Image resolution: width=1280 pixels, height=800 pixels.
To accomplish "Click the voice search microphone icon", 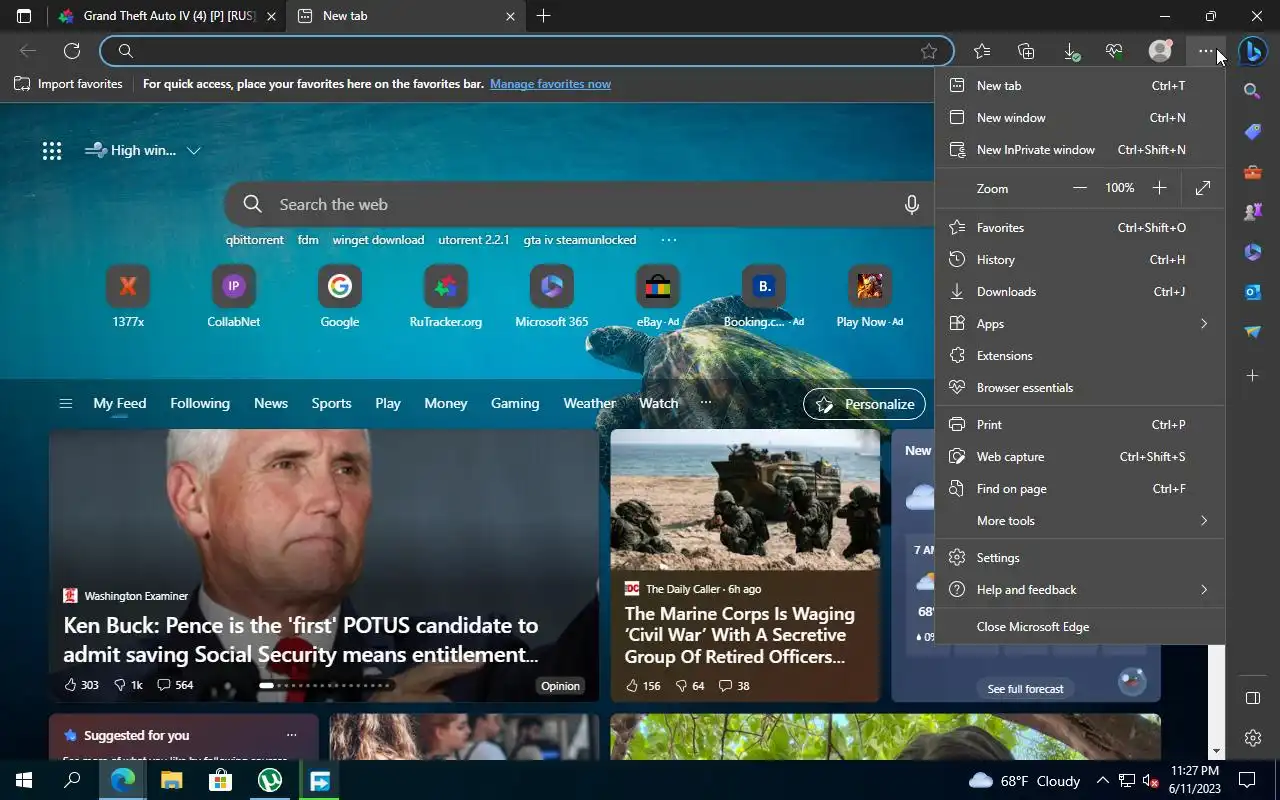I will pos(911,205).
